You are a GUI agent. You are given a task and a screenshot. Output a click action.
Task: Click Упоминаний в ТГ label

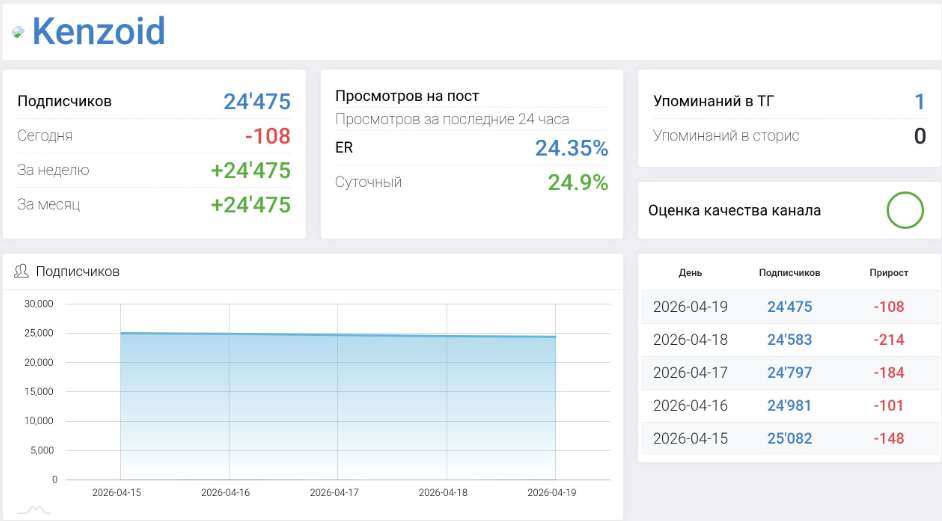point(713,101)
